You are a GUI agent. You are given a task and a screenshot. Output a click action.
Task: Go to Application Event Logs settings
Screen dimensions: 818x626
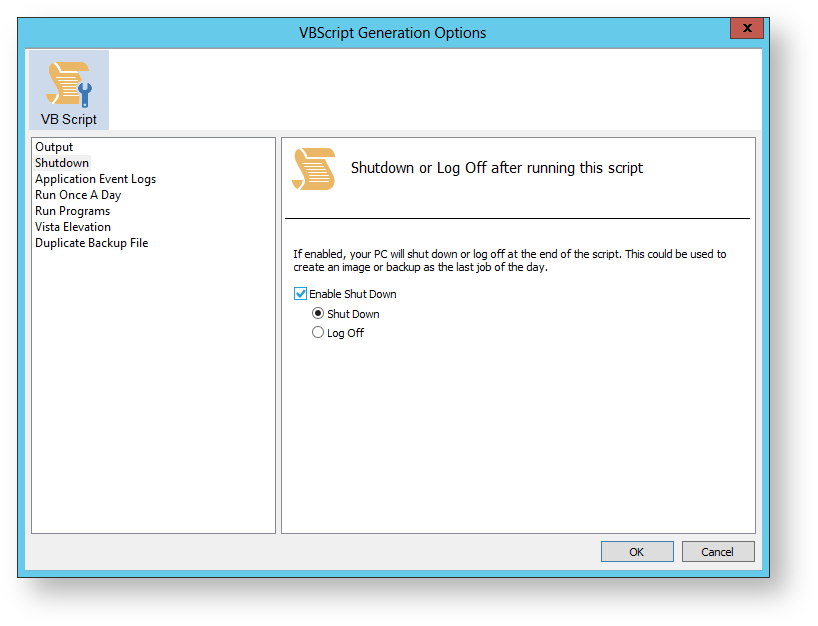(95, 179)
